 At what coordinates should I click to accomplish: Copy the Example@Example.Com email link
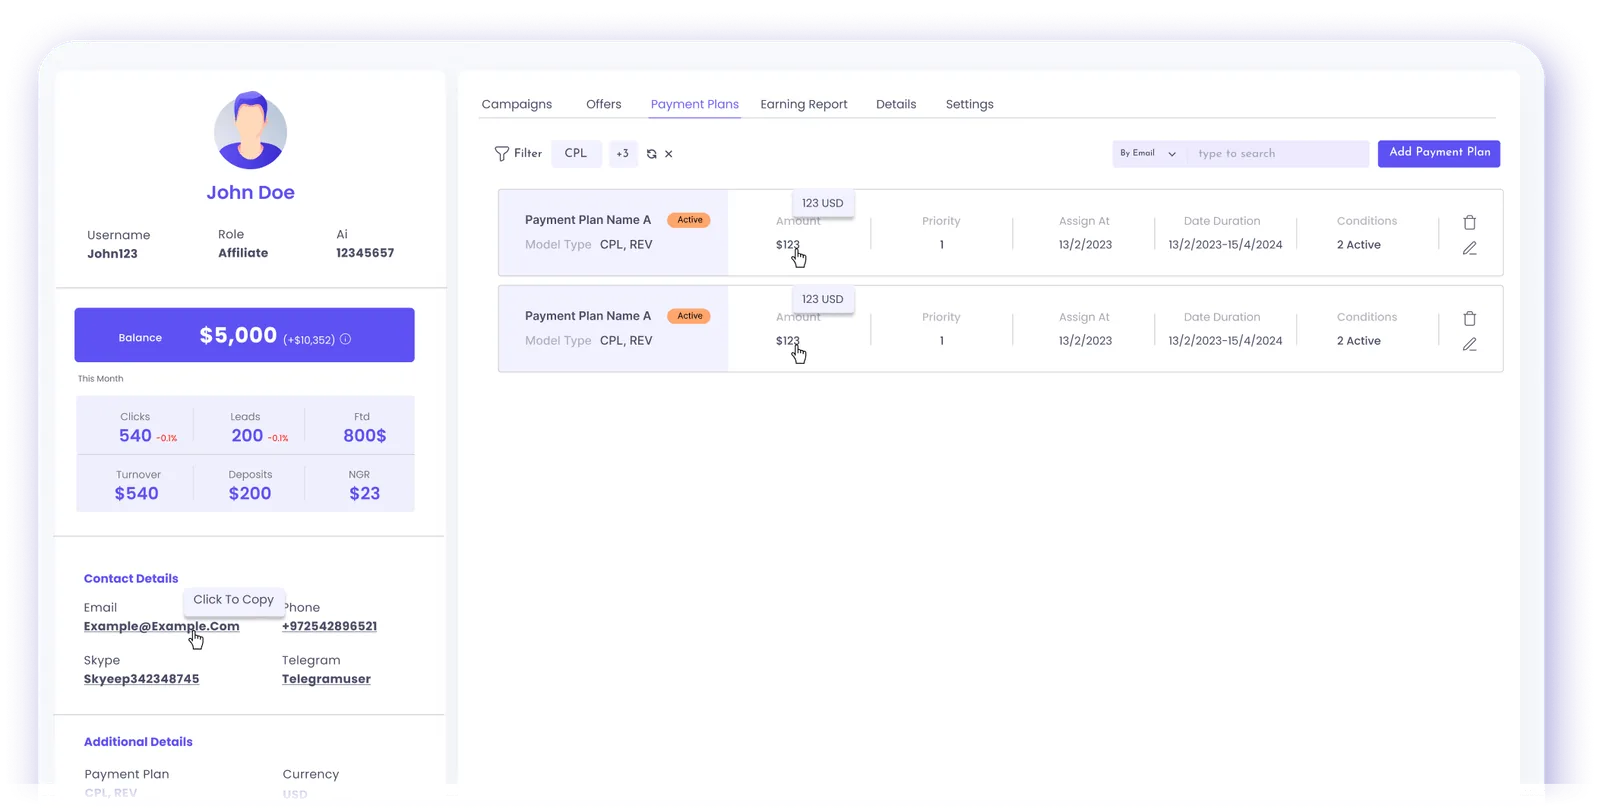click(x=162, y=626)
